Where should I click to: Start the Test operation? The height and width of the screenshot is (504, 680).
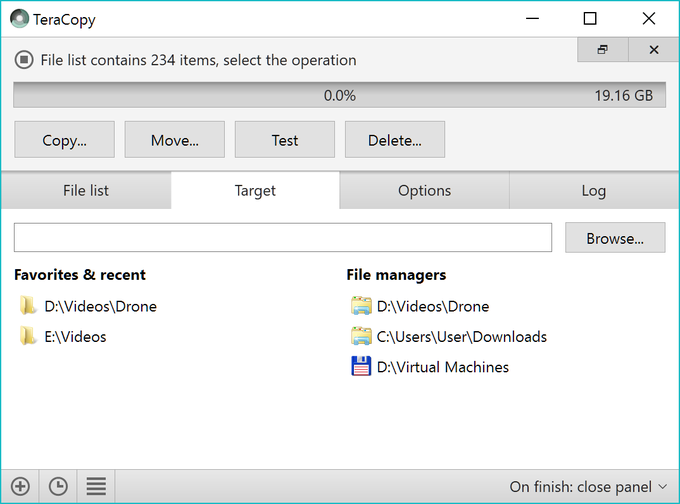pyautogui.click(x=285, y=140)
